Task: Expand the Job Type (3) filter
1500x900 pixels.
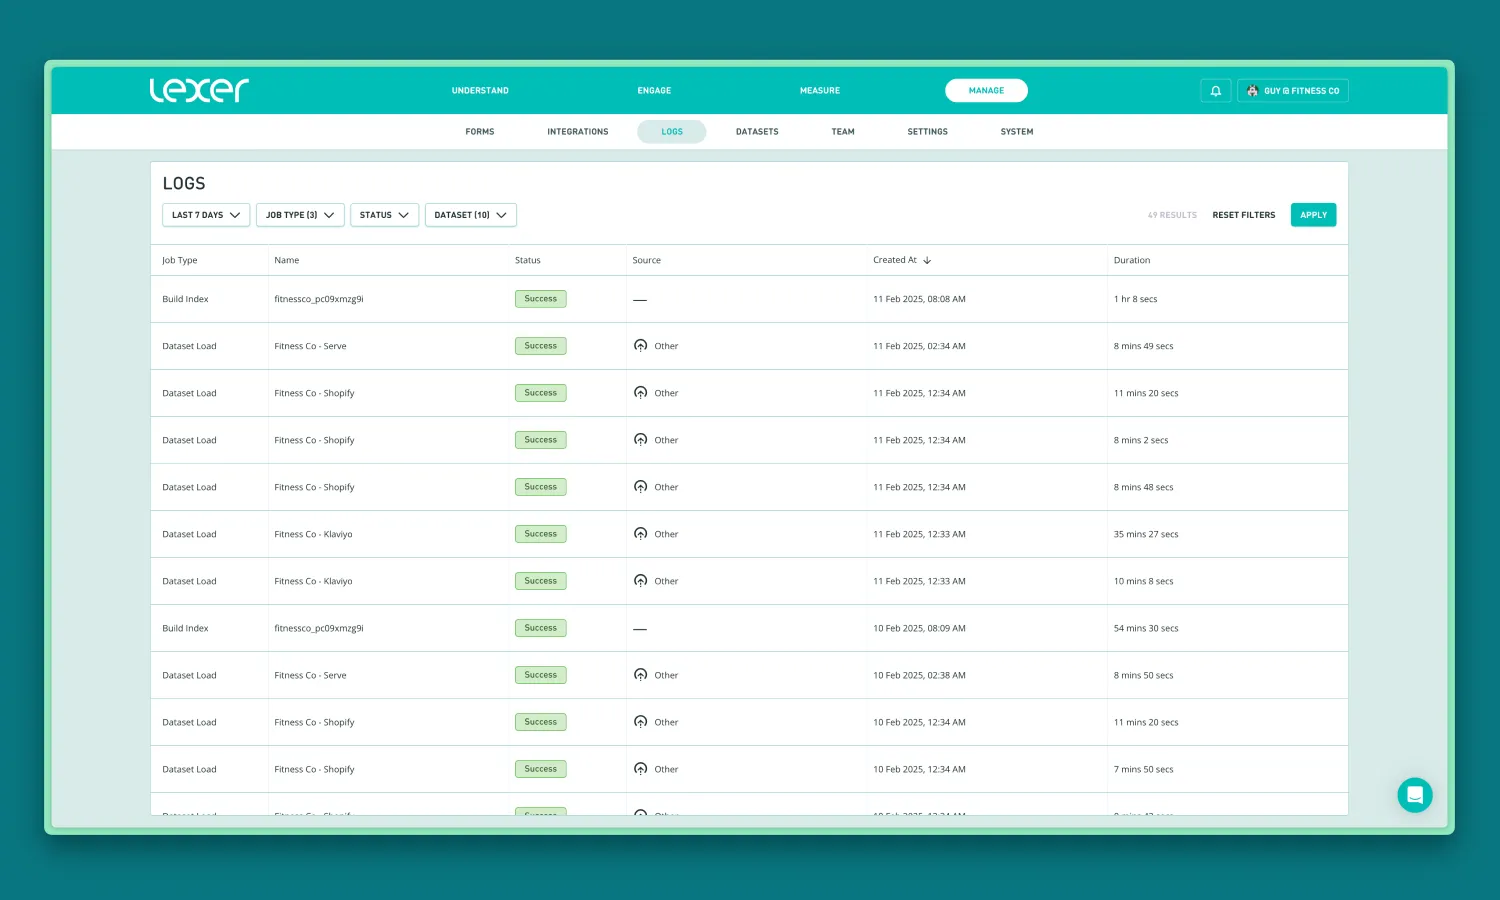Action: 300,215
